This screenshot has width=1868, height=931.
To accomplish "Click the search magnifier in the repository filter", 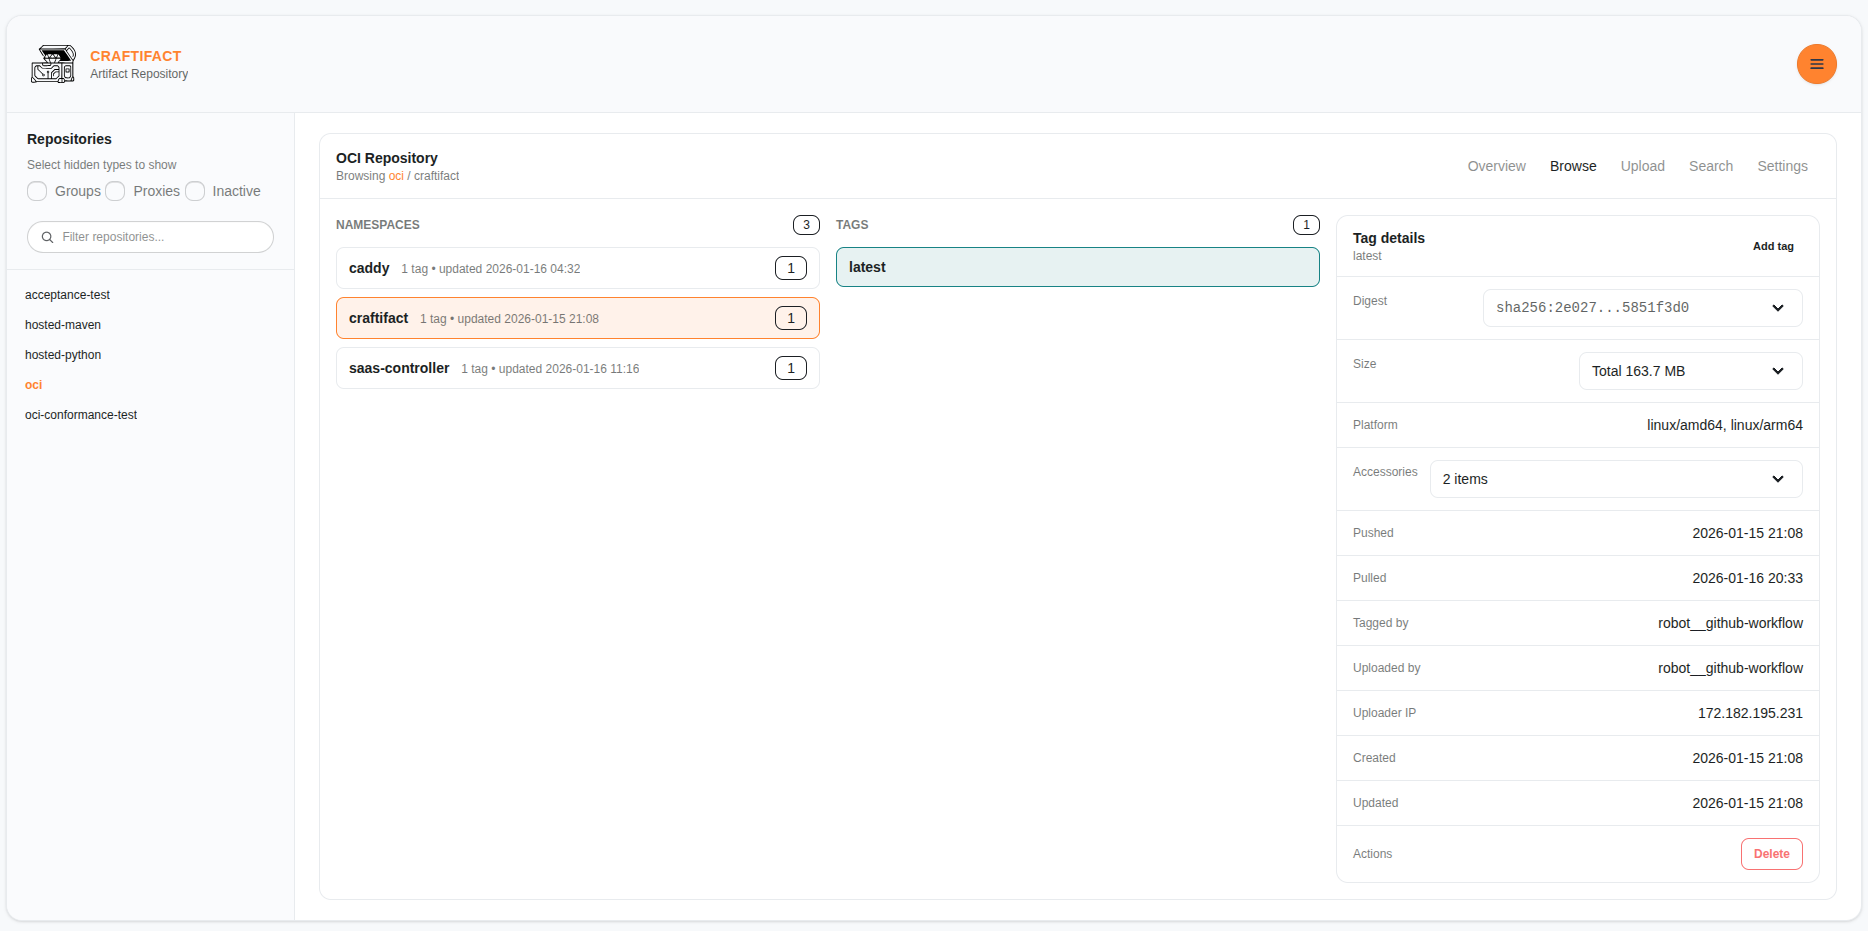I will [x=47, y=237].
